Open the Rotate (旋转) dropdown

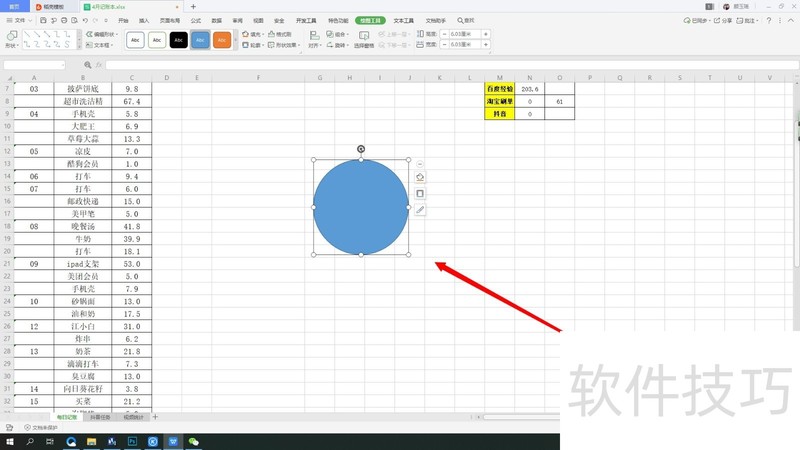(338, 45)
